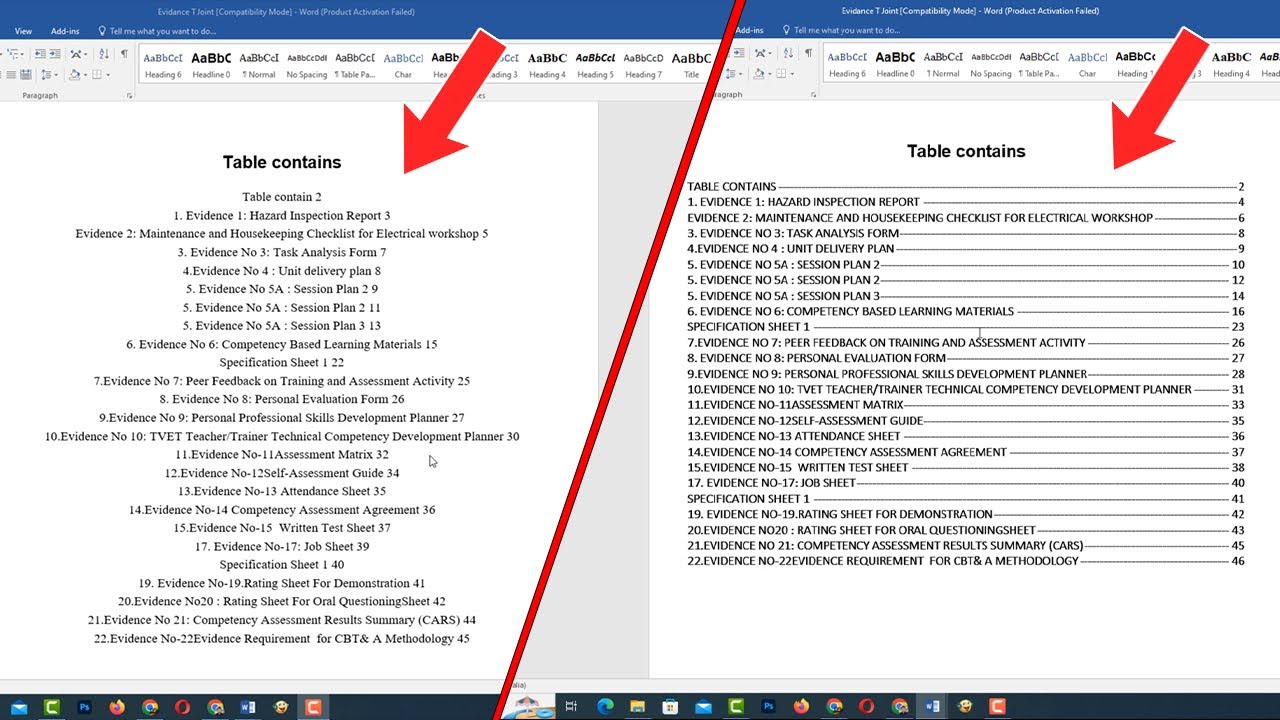Screen dimensions: 1280x720
Task: Apply No Spacing style in right window
Action: (x=991, y=64)
